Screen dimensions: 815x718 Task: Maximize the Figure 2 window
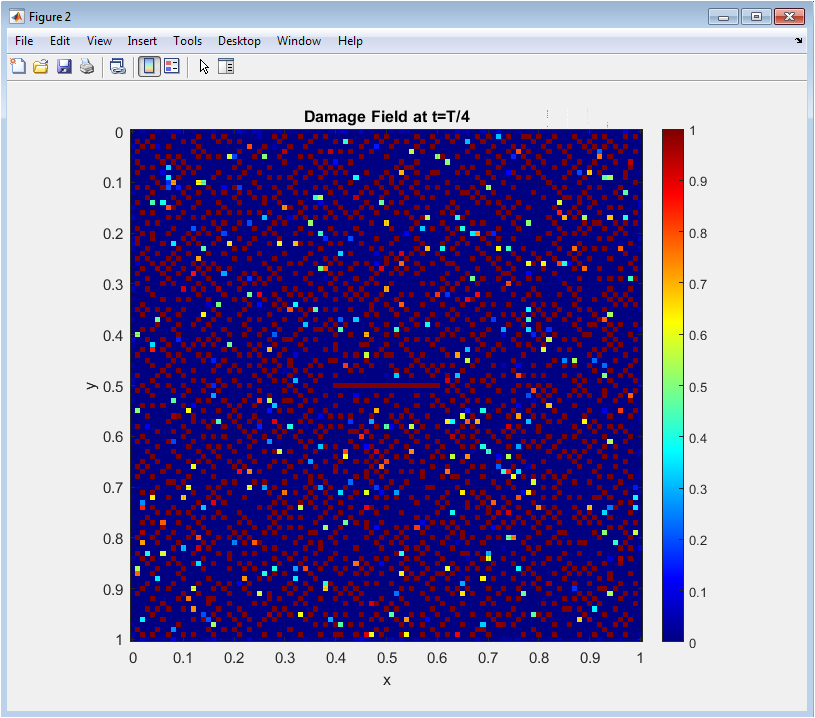756,17
